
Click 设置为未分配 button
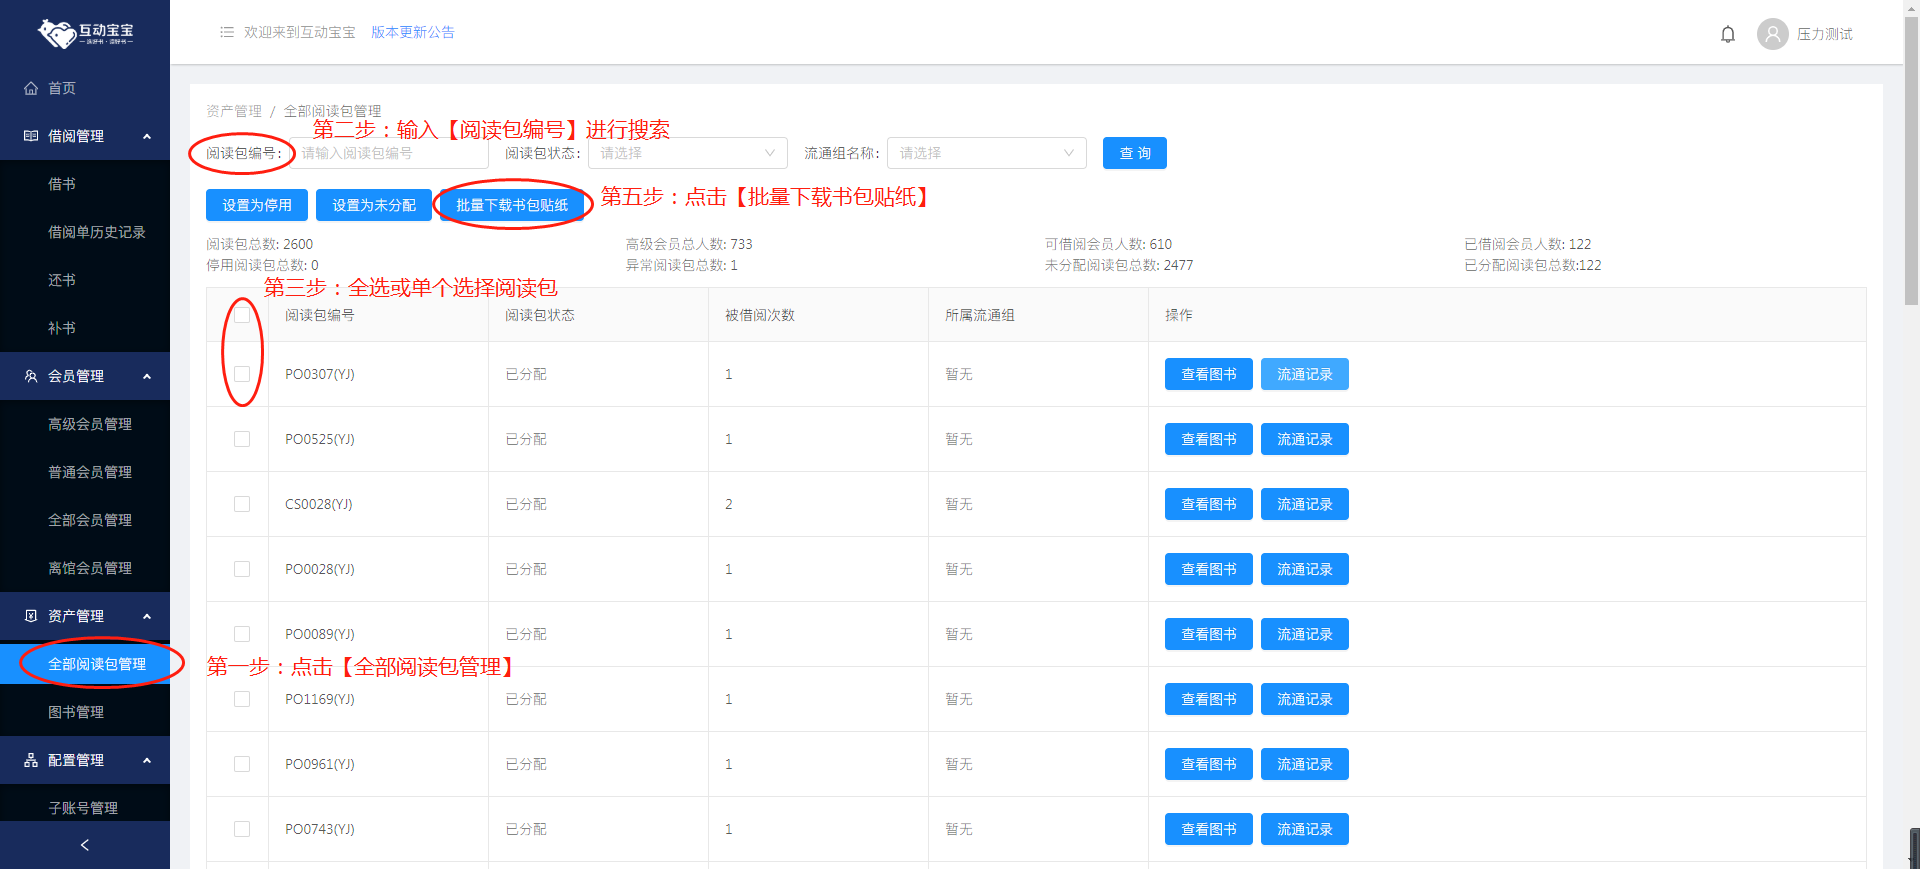(374, 205)
